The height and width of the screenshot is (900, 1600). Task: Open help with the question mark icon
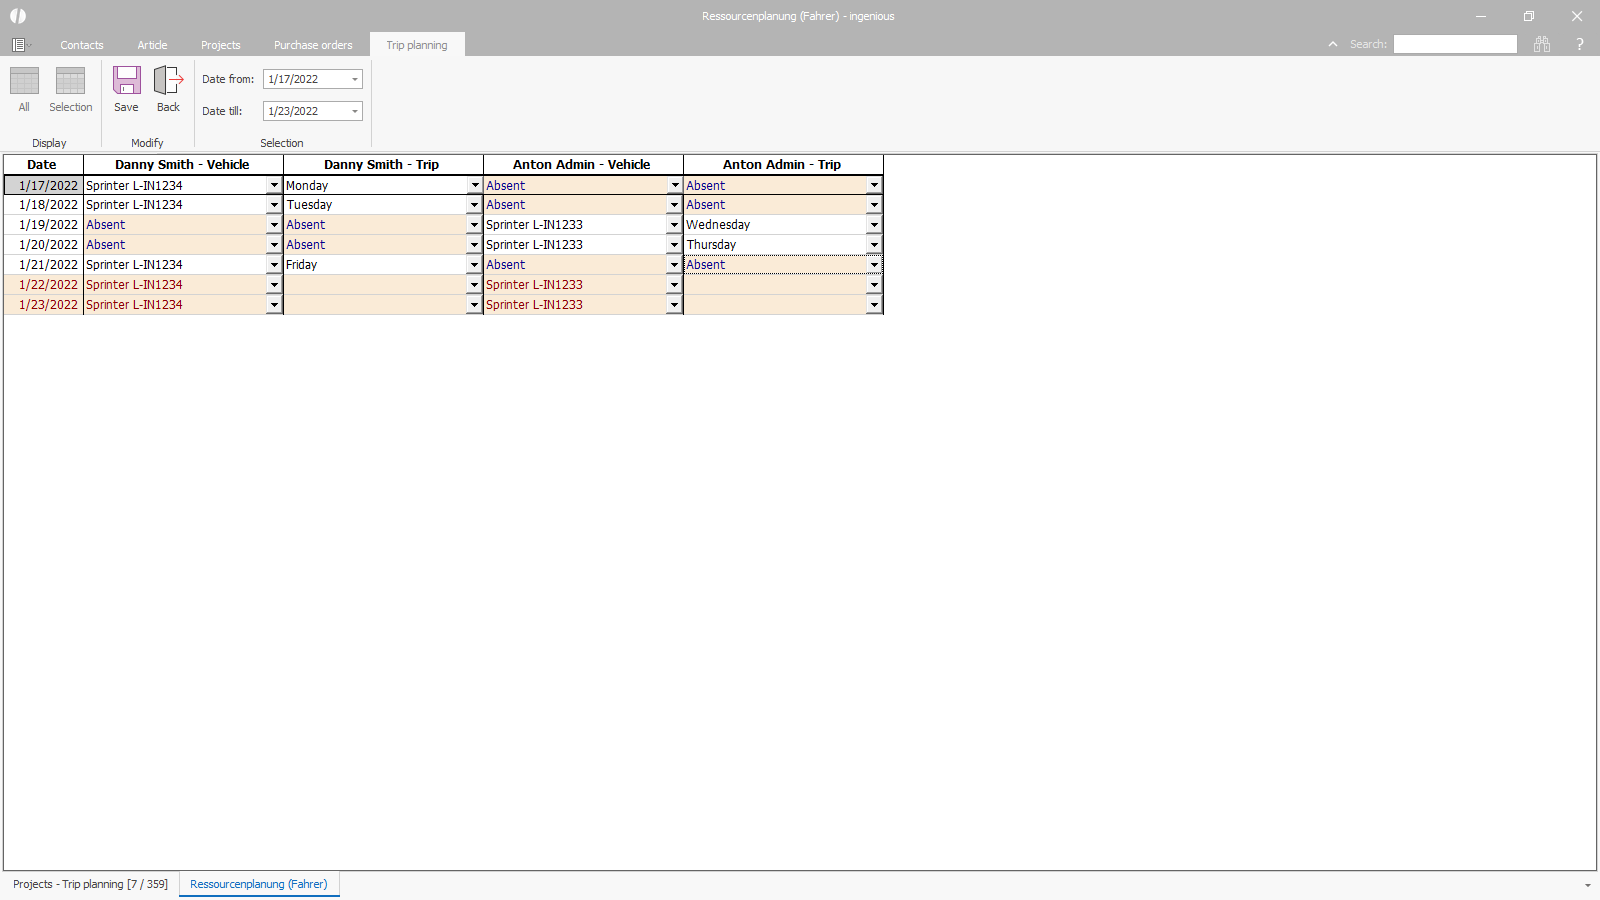[1580, 44]
